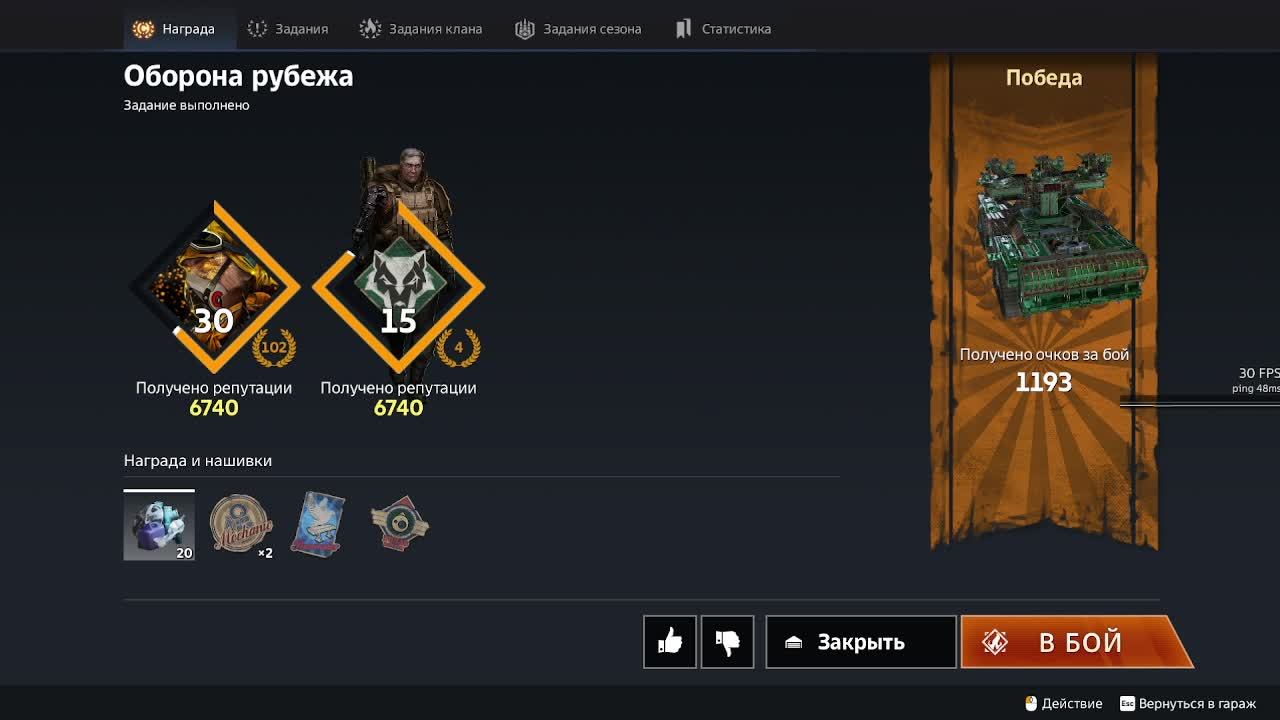Viewport: 1280px width, 720px height.
Task: Start next match with В БОЙ button
Action: (1077, 642)
